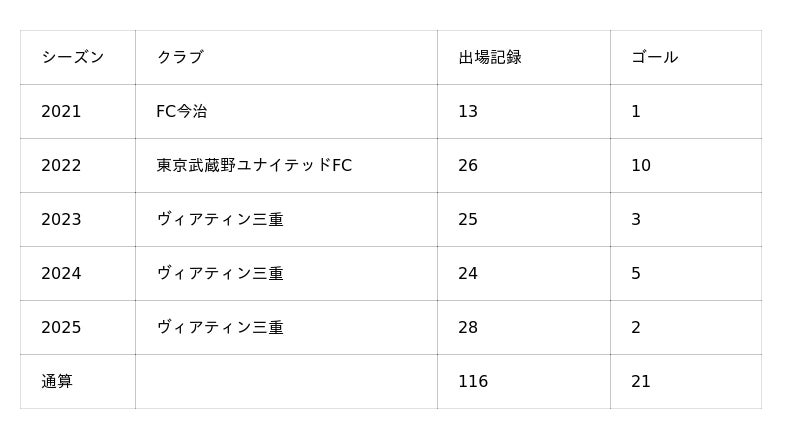Click the ゴール column header

pos(654,57)
